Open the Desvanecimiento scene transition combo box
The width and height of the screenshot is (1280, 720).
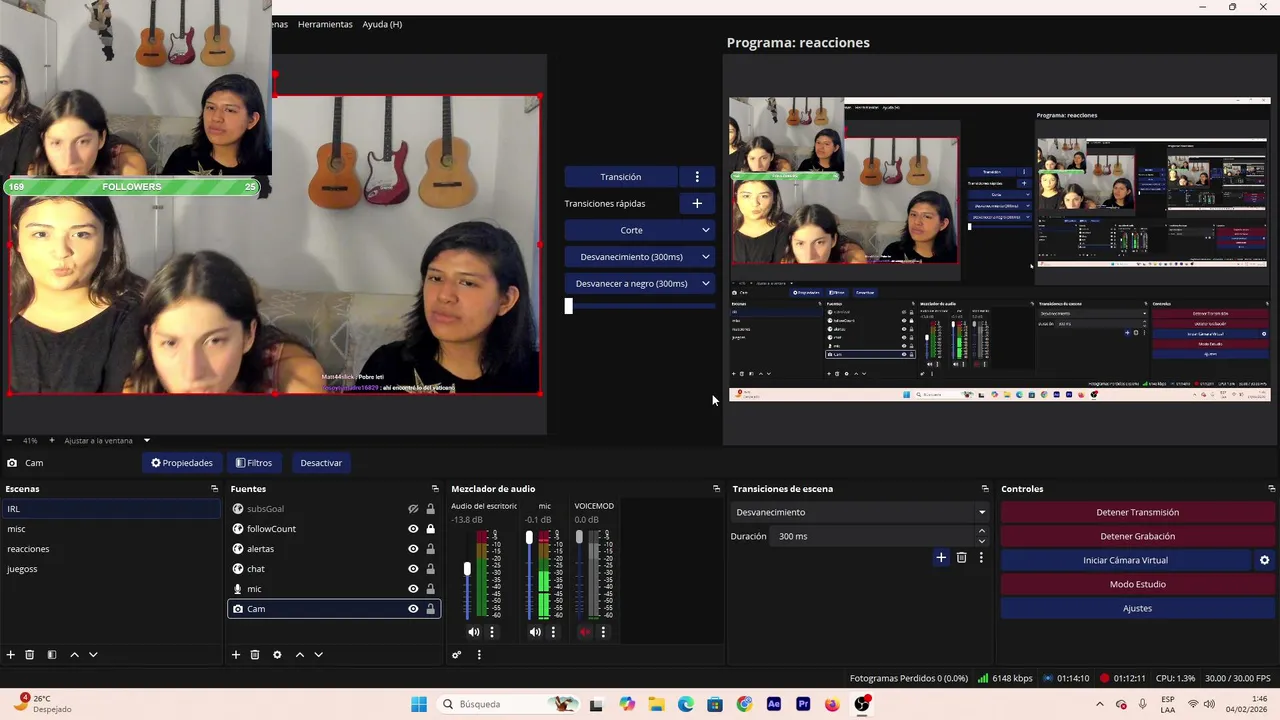coord(860,512)
